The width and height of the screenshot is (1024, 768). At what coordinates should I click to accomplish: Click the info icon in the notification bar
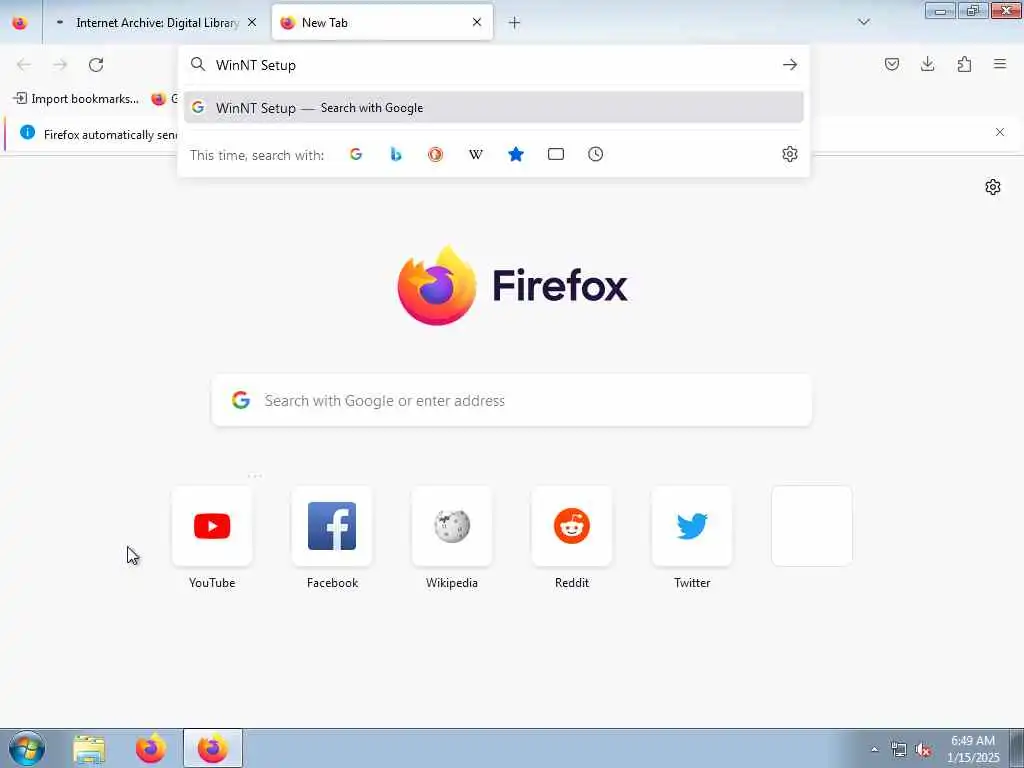[27, 133]
